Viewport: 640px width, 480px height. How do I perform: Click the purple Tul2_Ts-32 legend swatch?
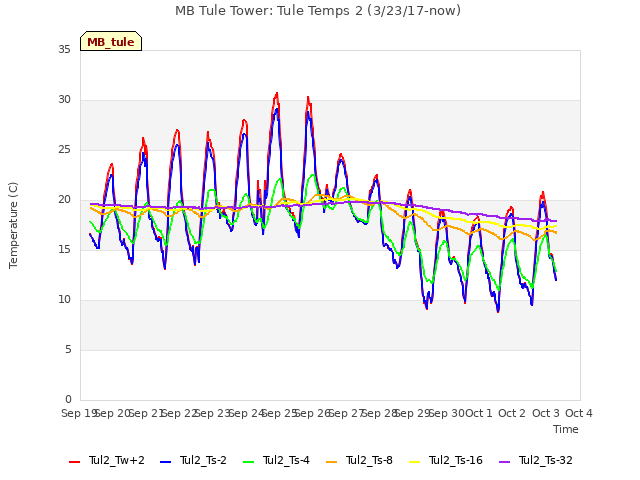click(504, 462)
